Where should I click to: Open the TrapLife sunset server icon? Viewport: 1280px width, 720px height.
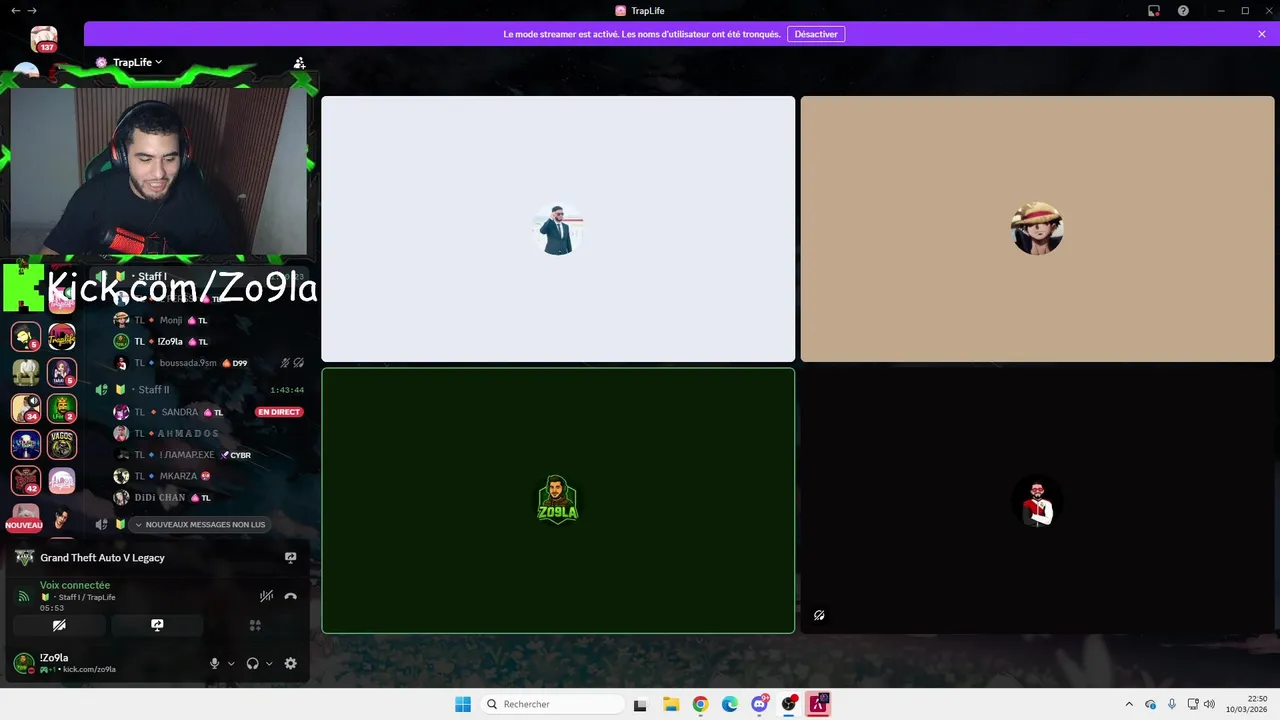pyautogui.click(x=62, y=337)
